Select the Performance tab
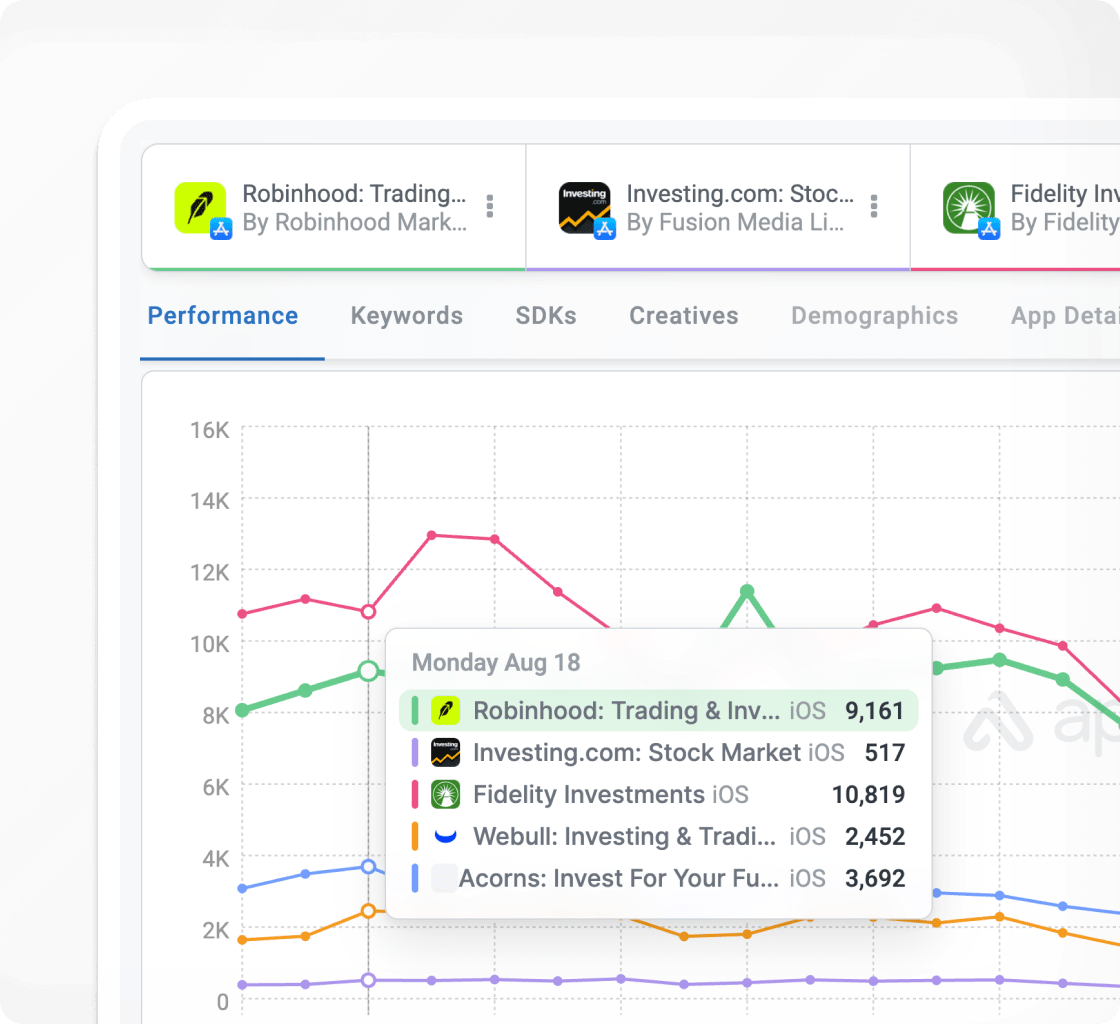This screenshot has width=1120, height=1024. coord(223,316)
